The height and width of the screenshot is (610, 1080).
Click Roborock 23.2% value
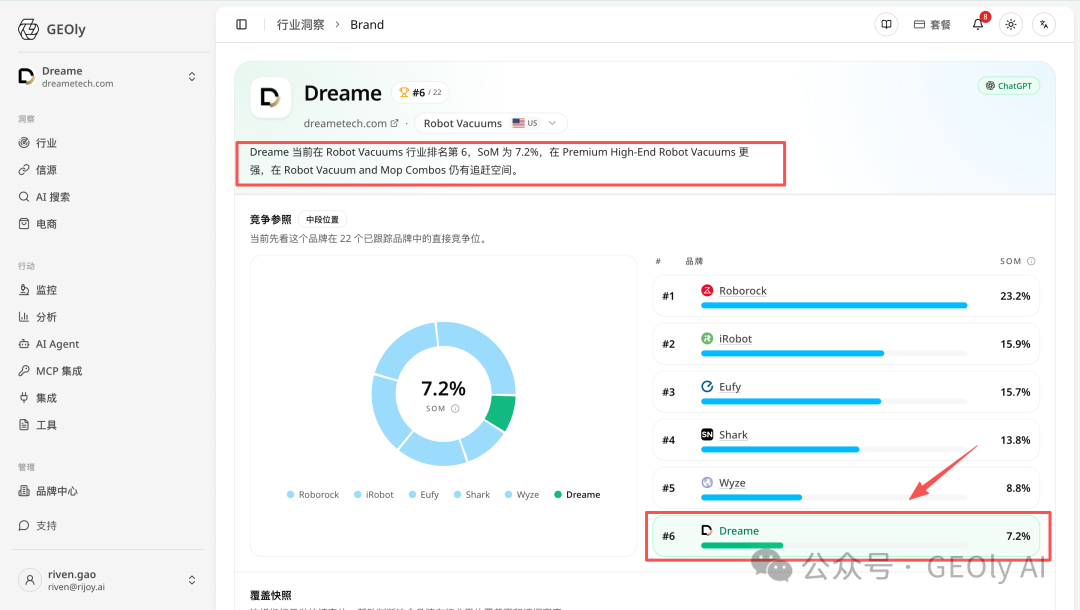tap(1015, 296)
